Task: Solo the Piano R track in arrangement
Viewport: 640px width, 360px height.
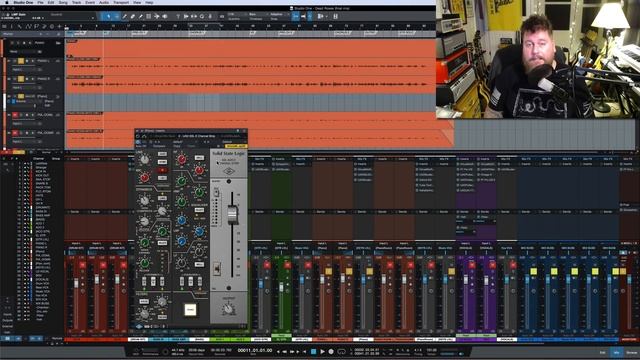Action: click(x=21, y=79)
